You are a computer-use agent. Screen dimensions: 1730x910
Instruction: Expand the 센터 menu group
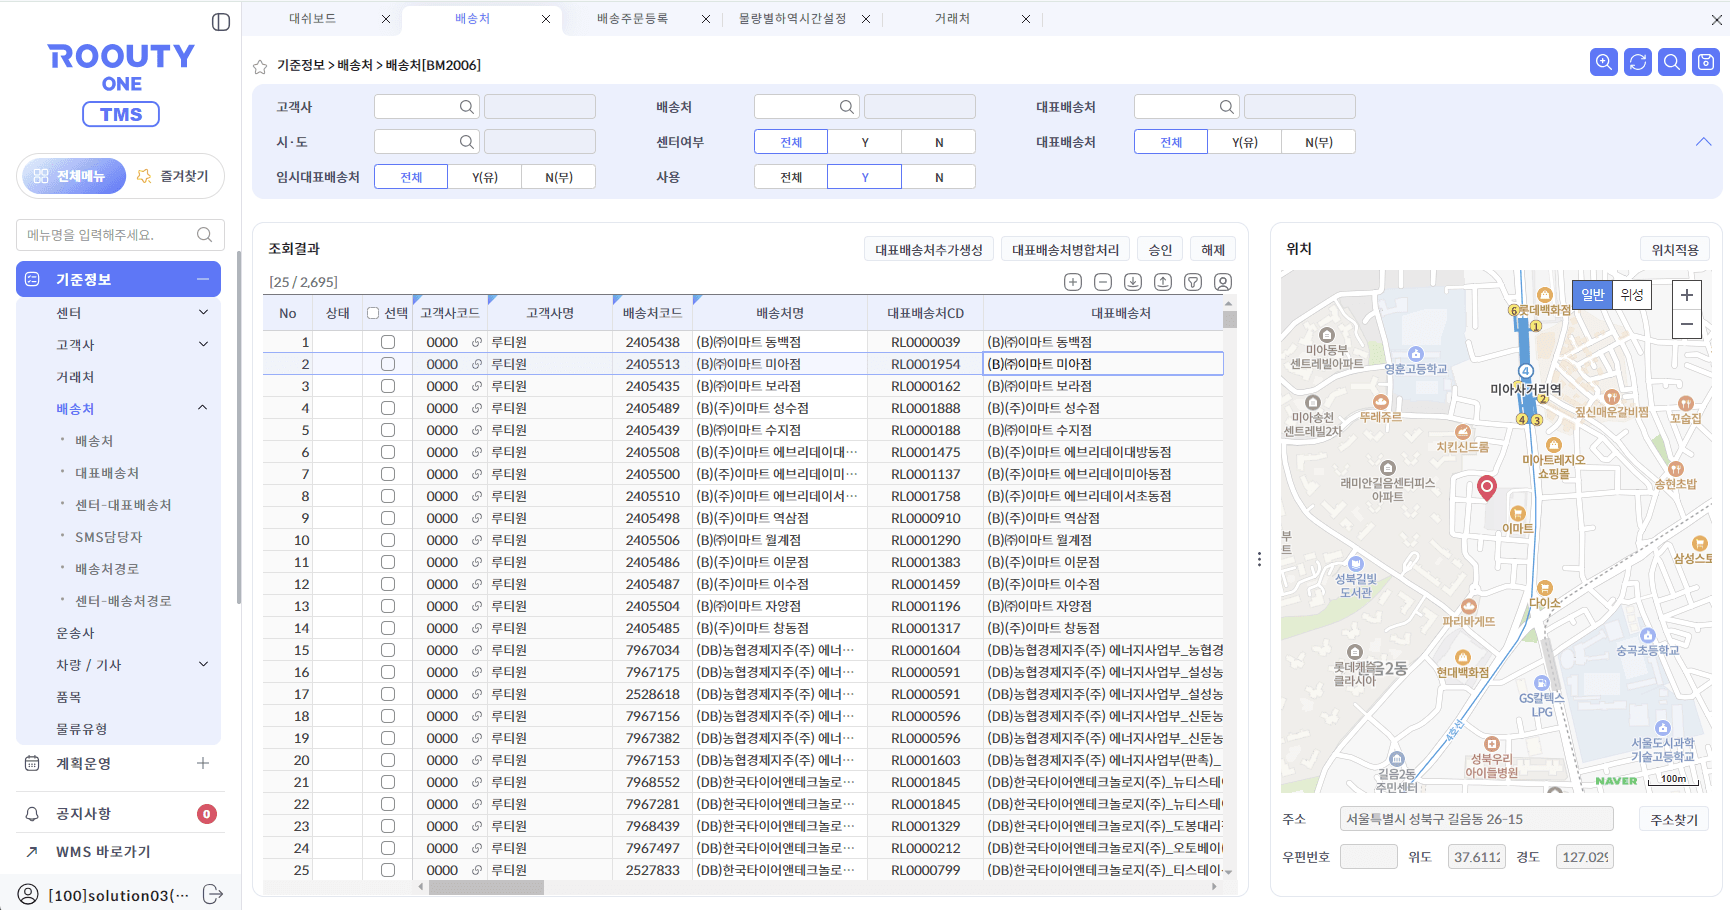(x=203, y=313)
